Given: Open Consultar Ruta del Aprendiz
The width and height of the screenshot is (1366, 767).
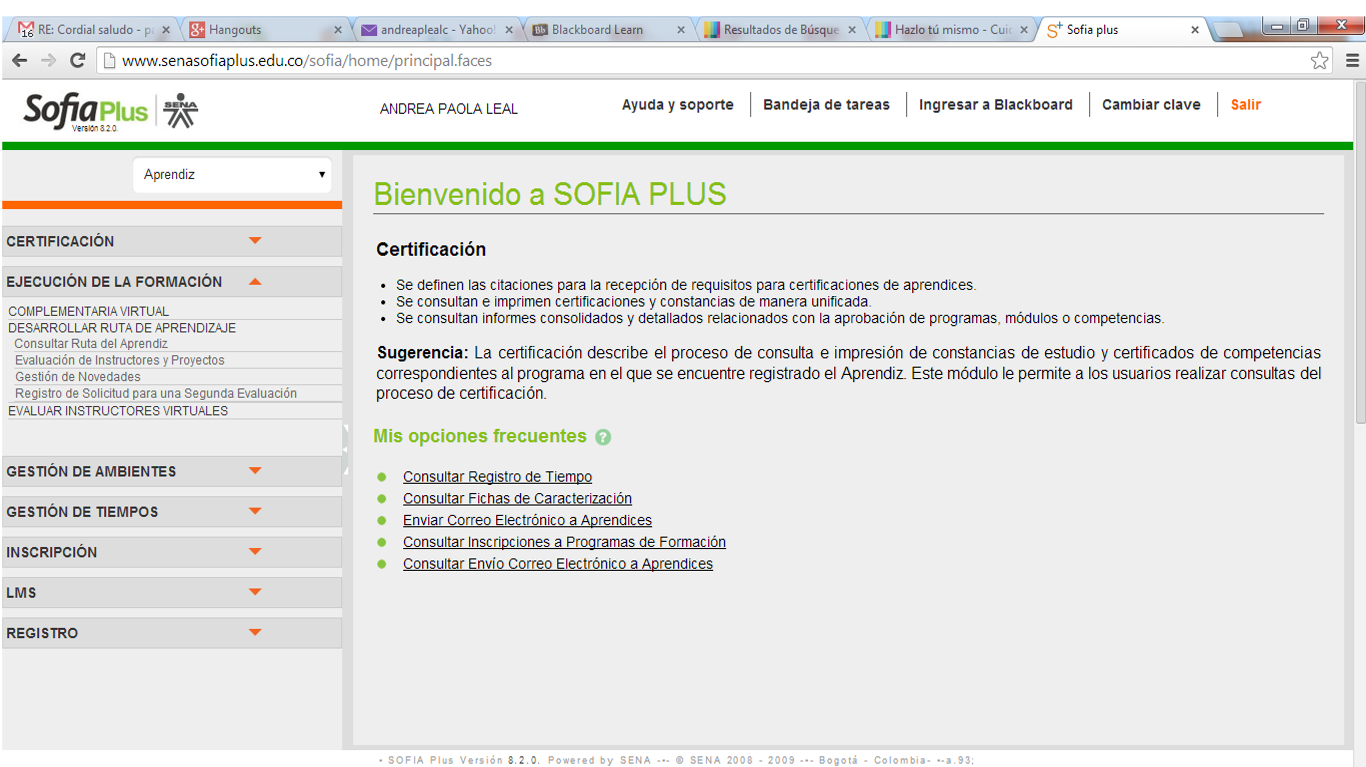Looking at the screenshot, I should pos(91,344).
